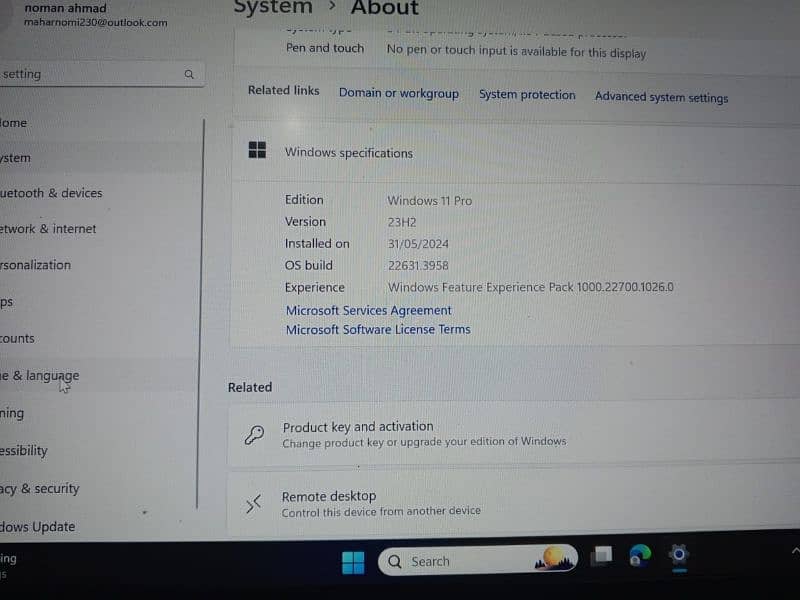Image resolution: width=800 pixels, height=600 pixels.
Task: Open Advanced system settings
Action: pos(661,97)
